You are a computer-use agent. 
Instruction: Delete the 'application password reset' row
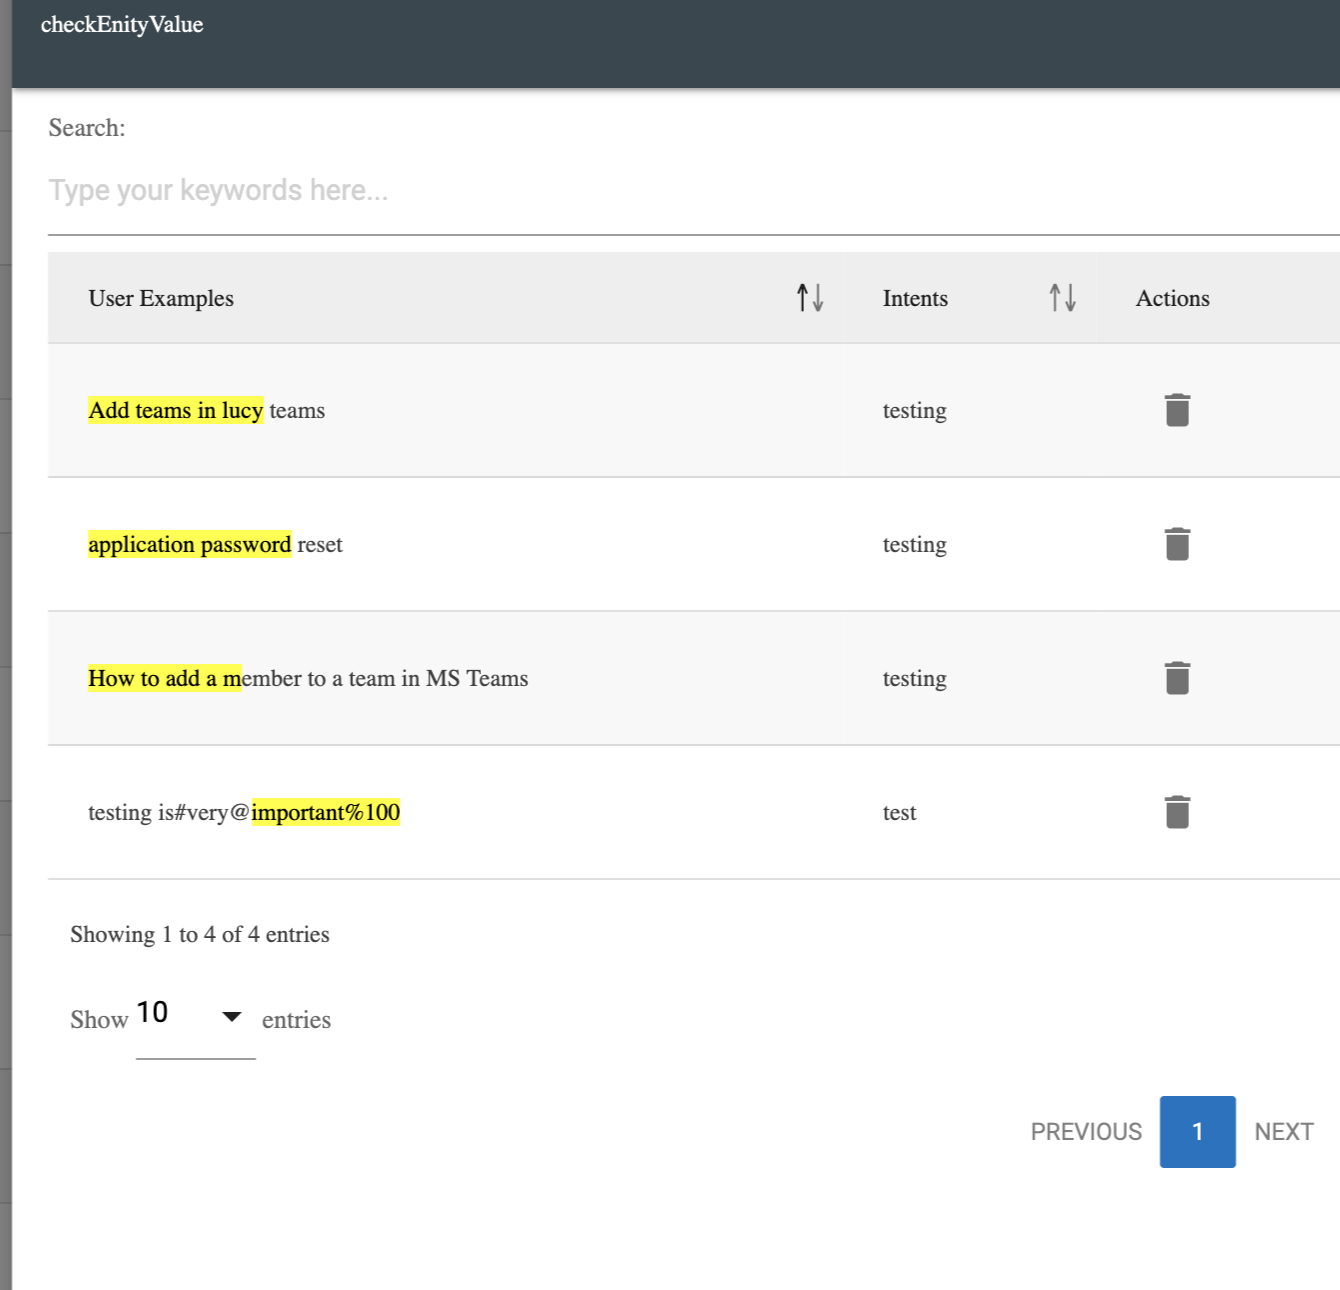[x=1177, y=544]
